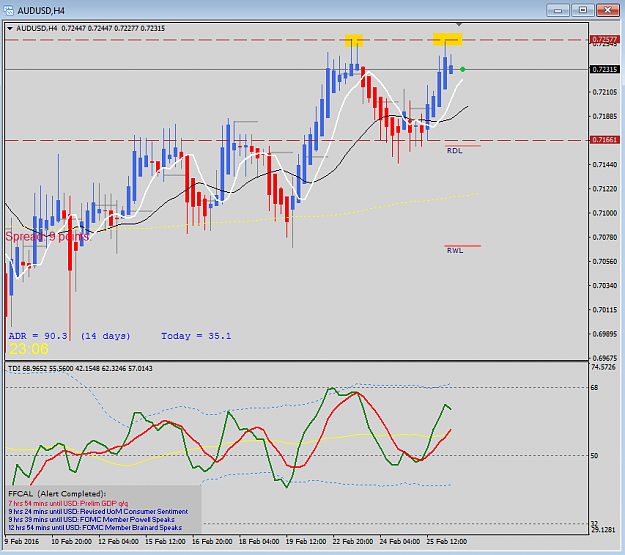Click the RDL line label

click(x=454, y=151)
